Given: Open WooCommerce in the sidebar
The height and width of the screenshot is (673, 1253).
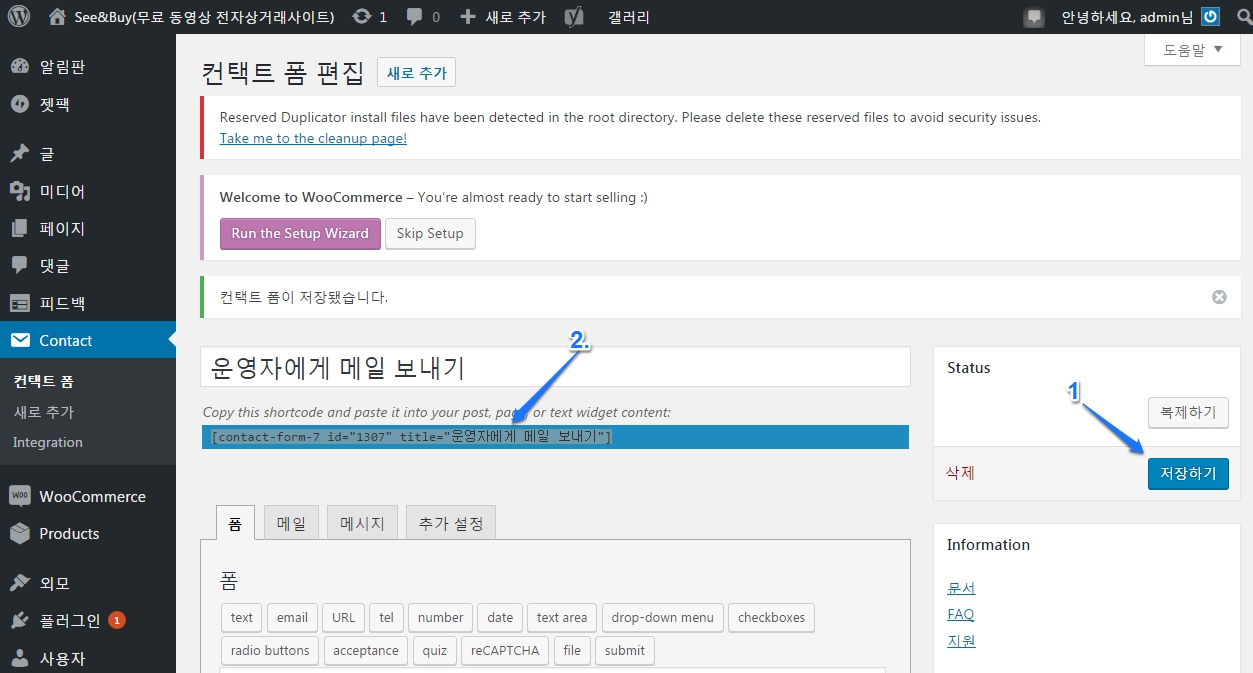Looking at the screenshot, I should point(92,497).
